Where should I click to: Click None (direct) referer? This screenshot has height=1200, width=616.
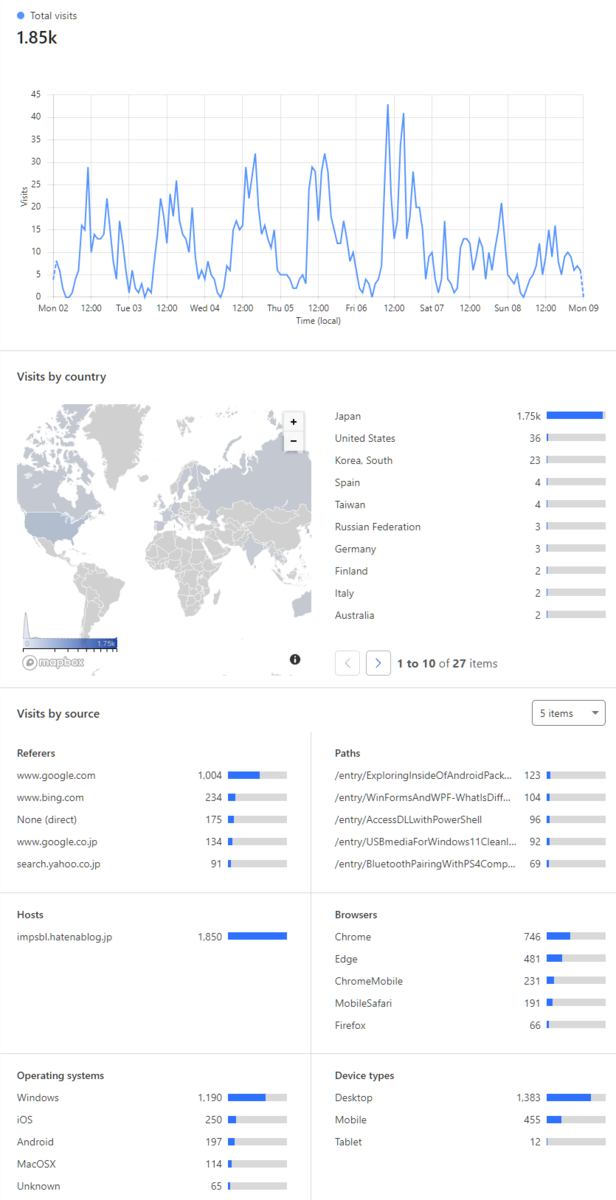[46, 819]
